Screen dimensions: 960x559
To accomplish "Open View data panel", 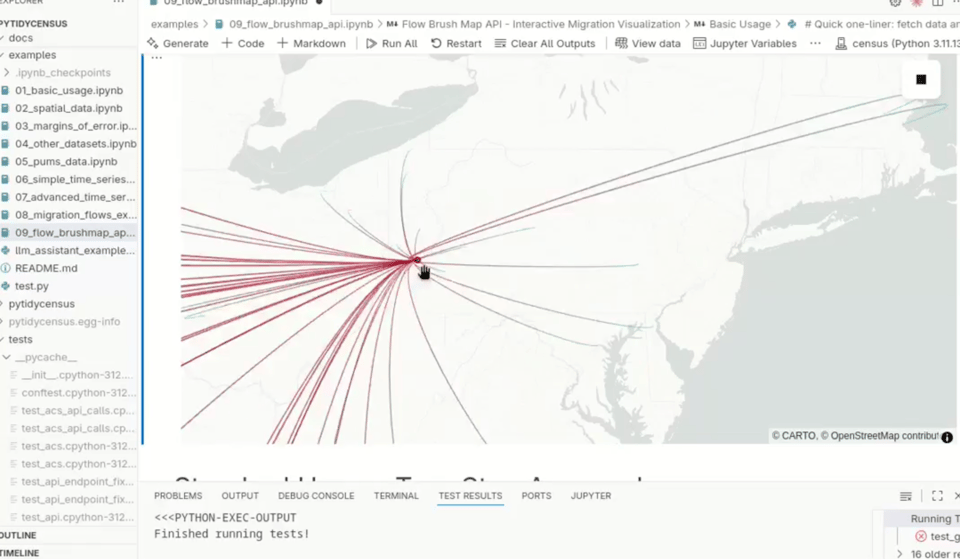I will click(x=648, y=43).
